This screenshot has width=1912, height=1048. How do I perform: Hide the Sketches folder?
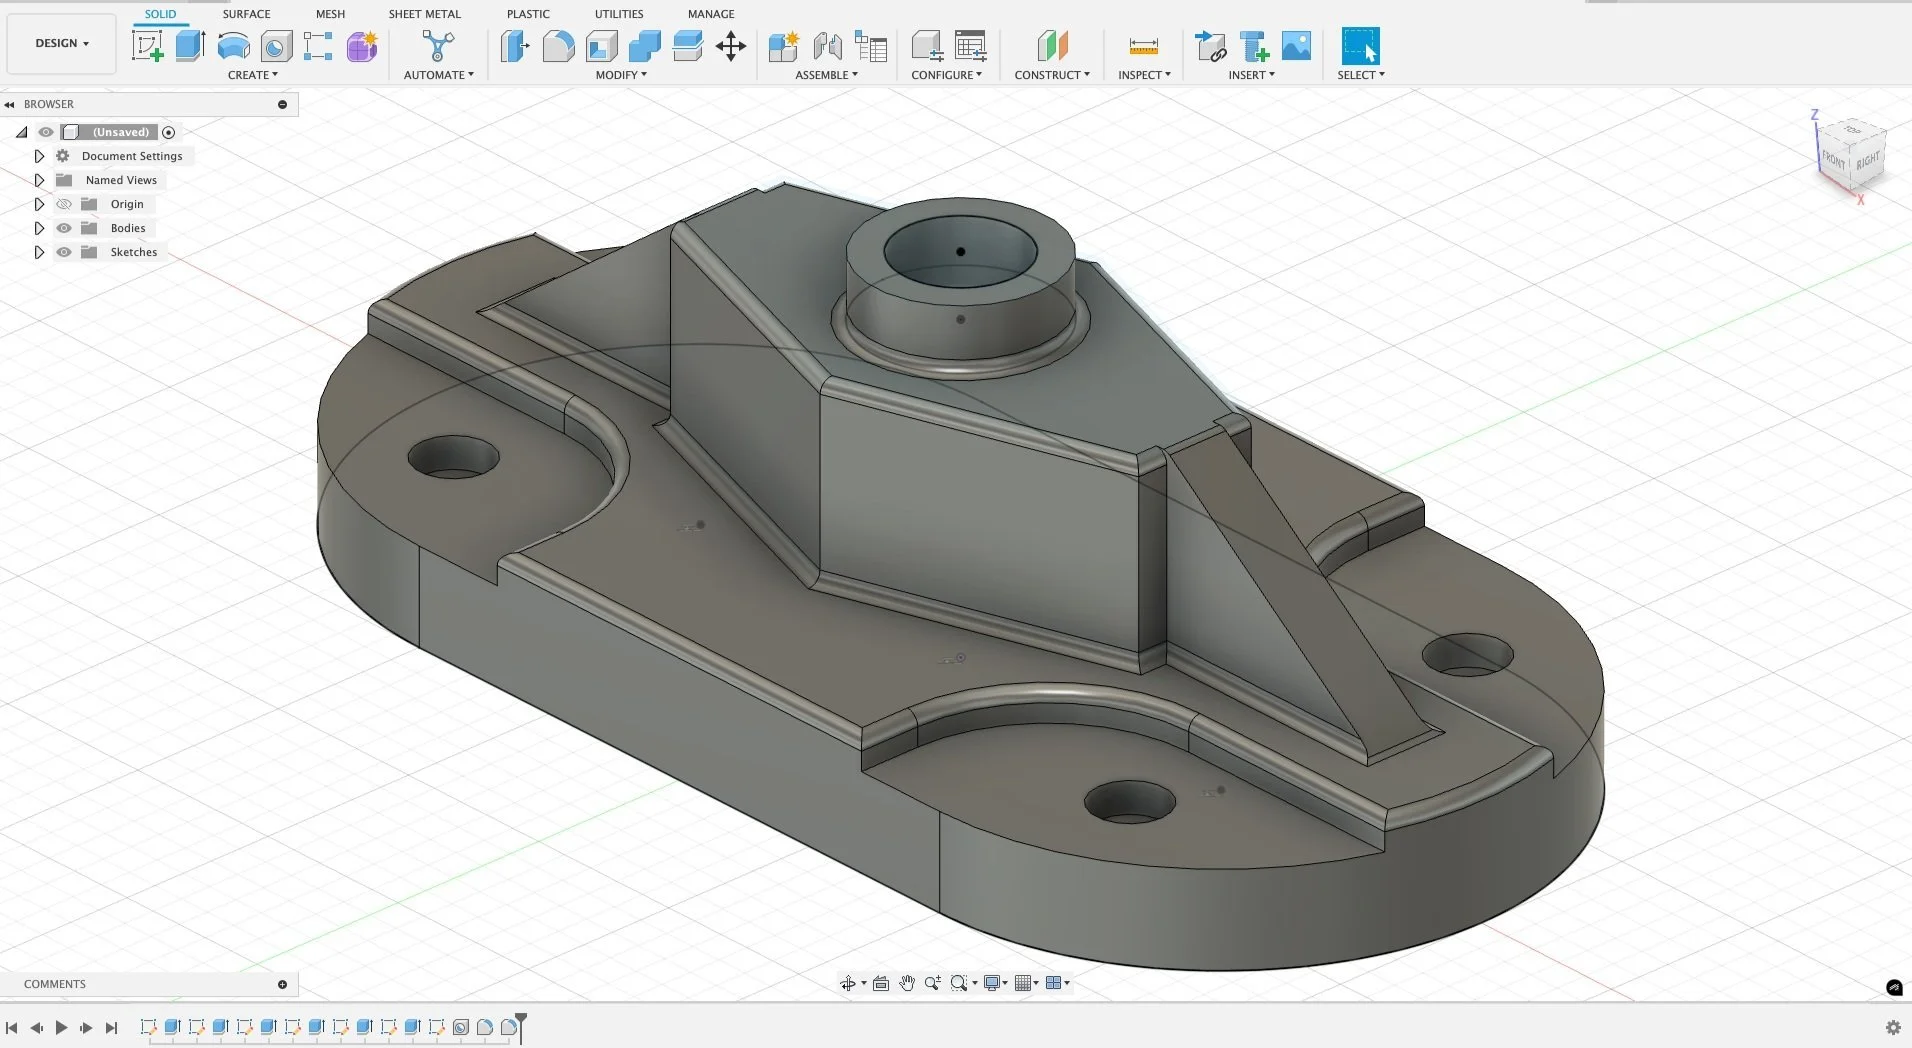tap(64, 252)
